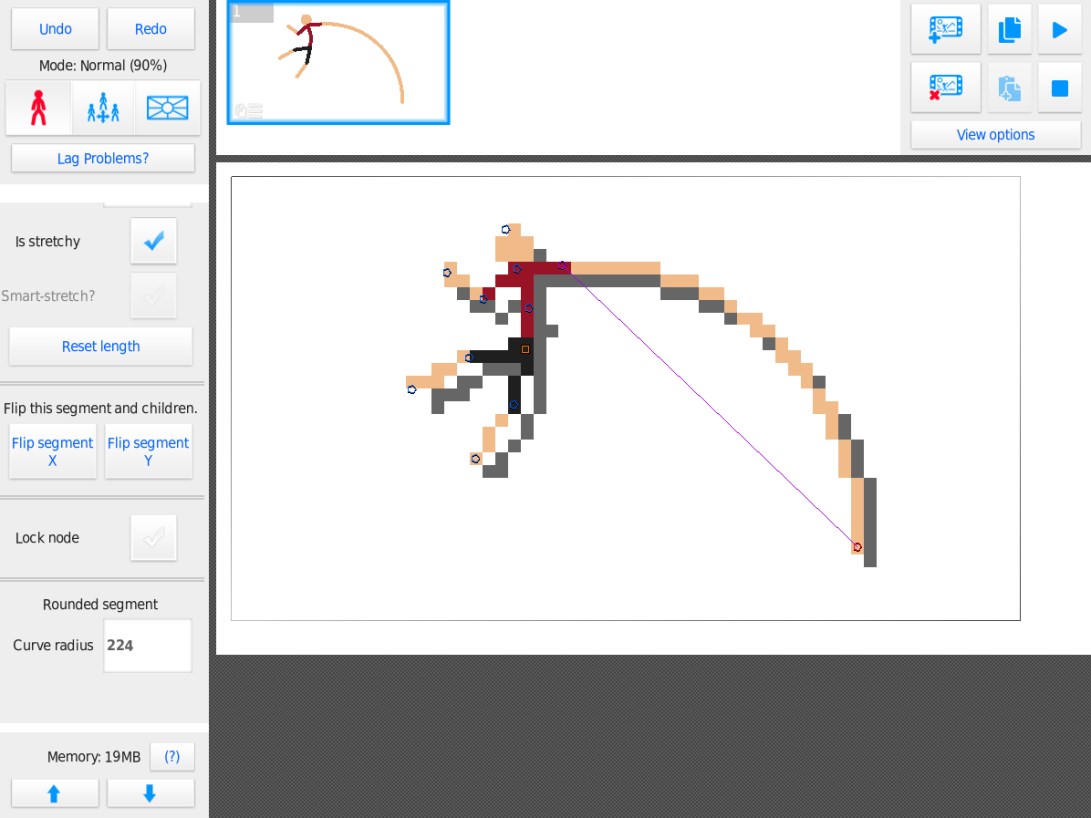Select the camera/scene frame mode icon

[x=167, y=108]
